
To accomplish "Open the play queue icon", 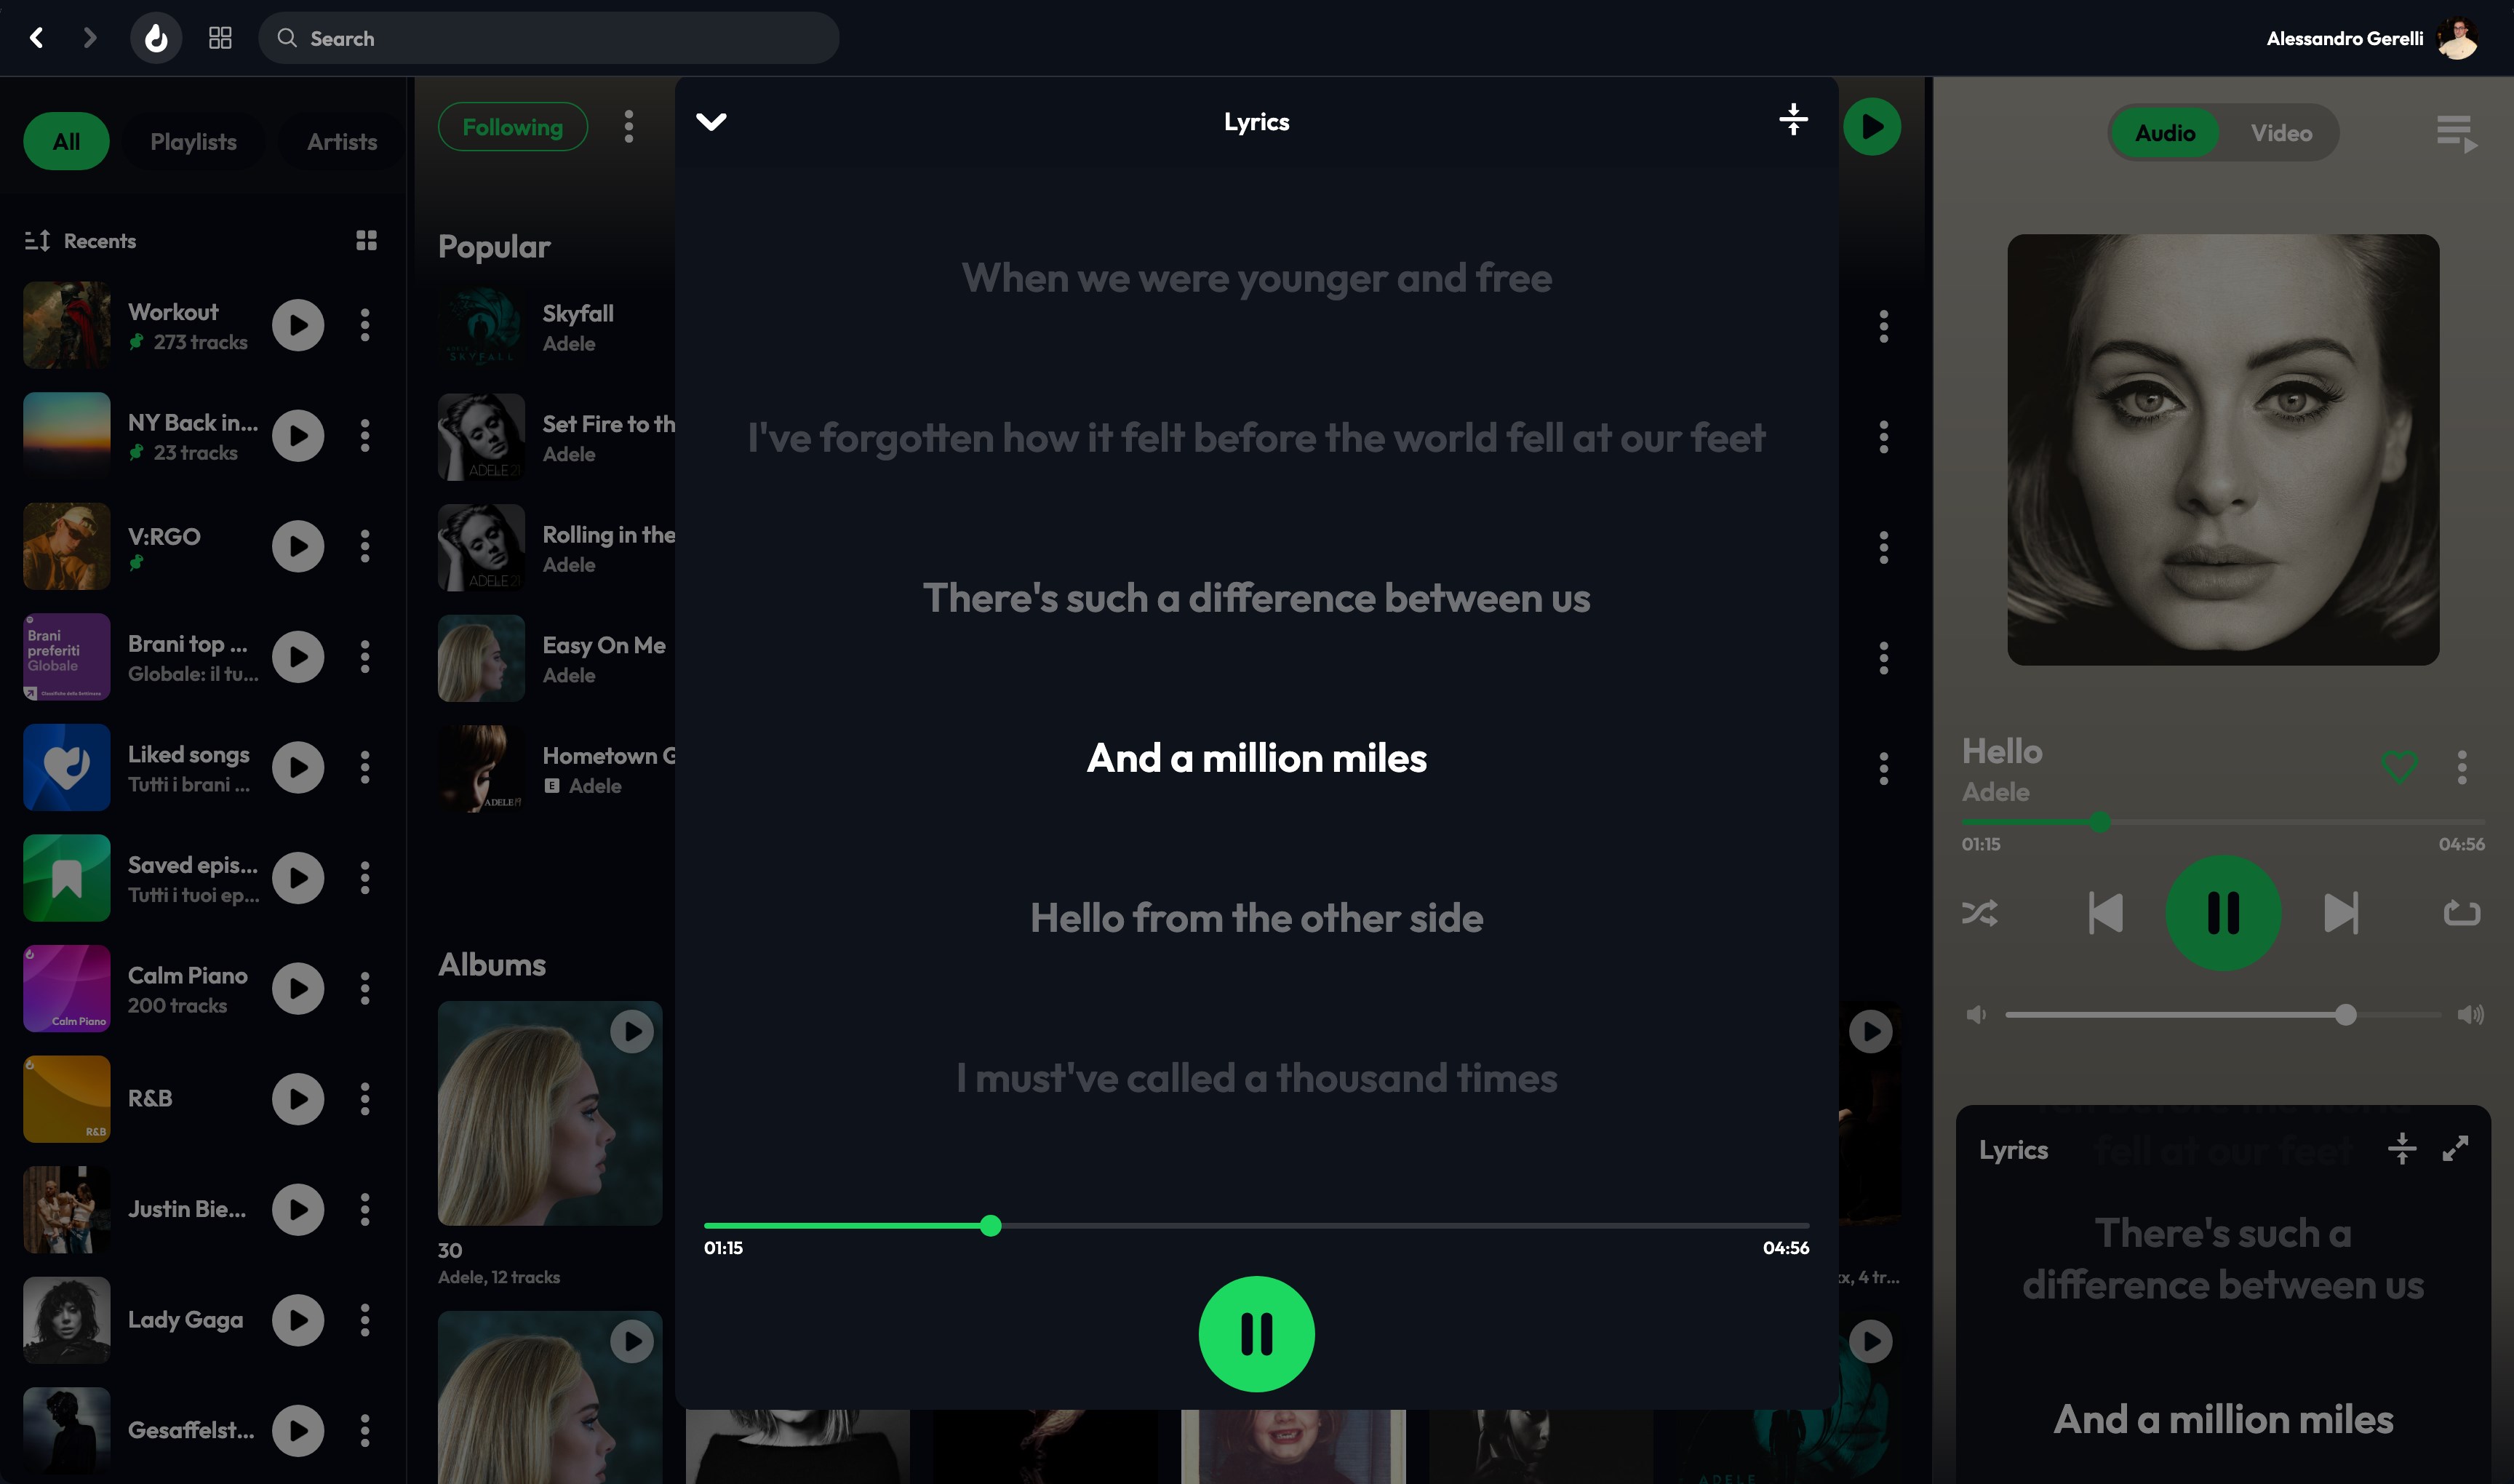I will tap(2457, 133).
